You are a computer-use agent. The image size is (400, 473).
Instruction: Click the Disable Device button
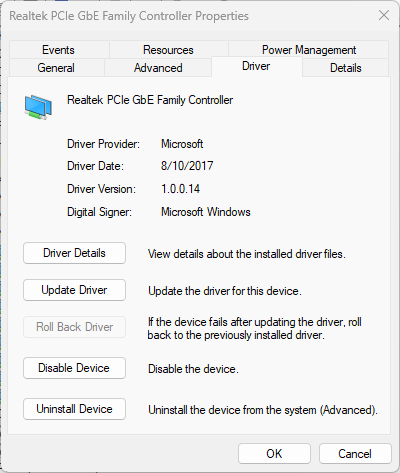74,368
